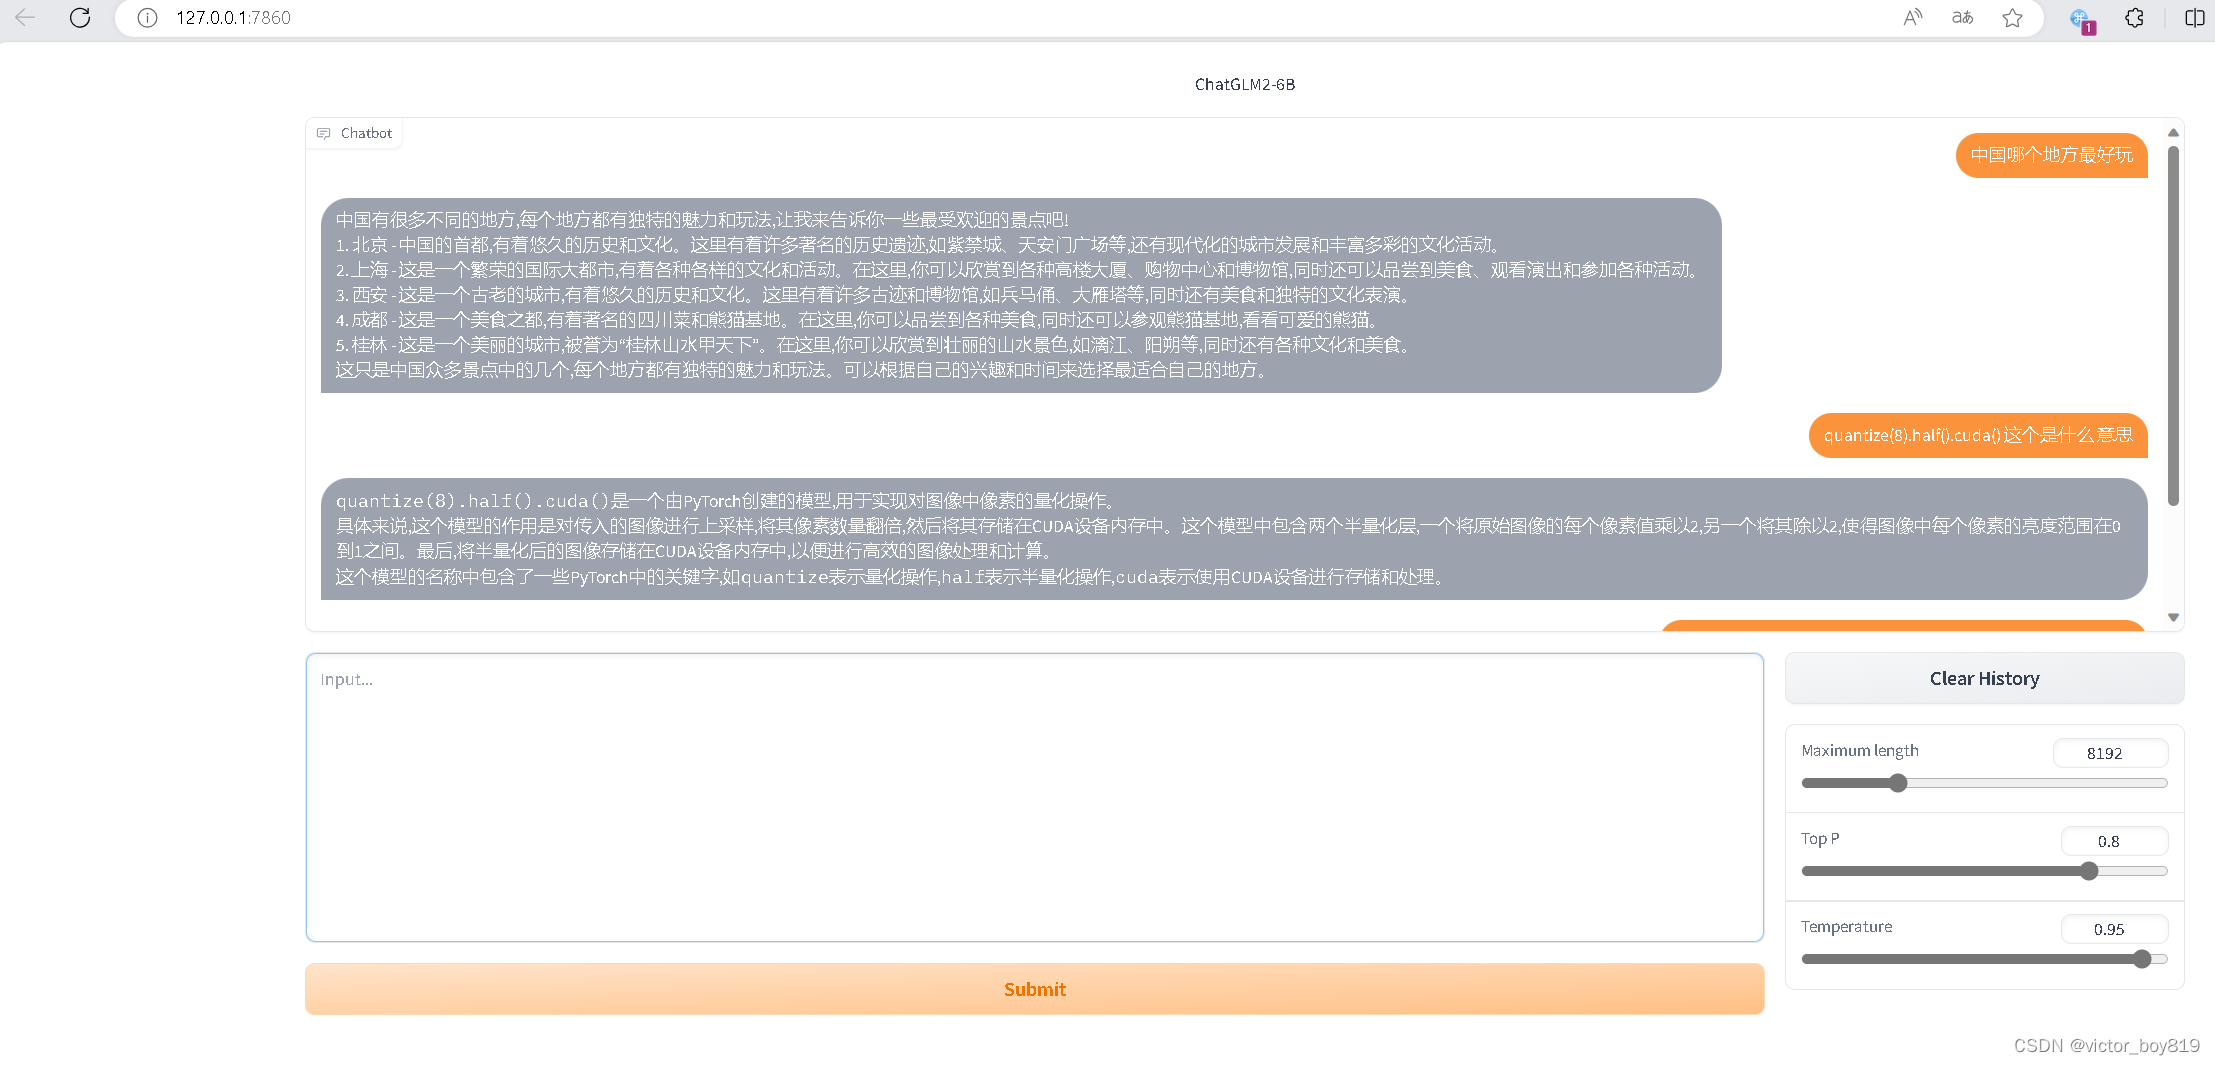The image size is (2215, 1065).
Task: Click the Top P label
Action: [x=1820, y=838]
